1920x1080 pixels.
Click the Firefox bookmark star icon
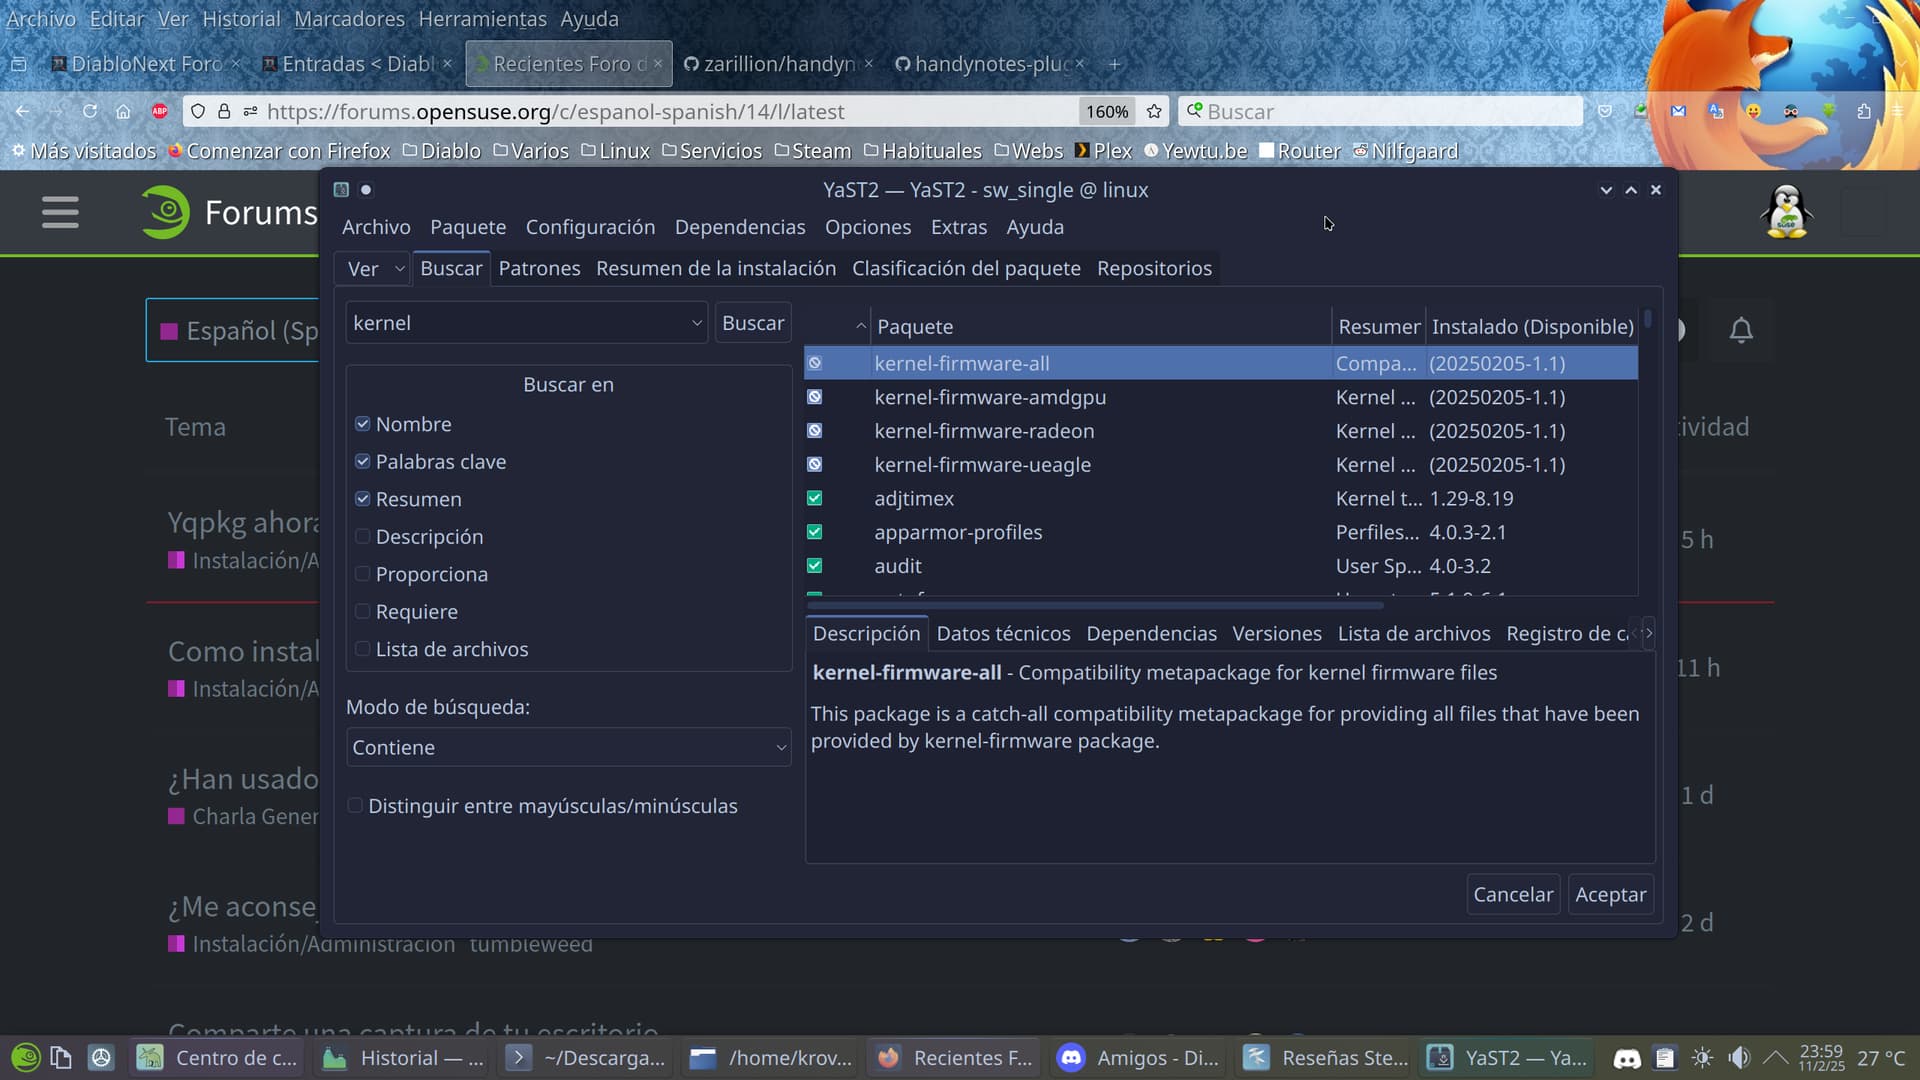click(1154, 112)
